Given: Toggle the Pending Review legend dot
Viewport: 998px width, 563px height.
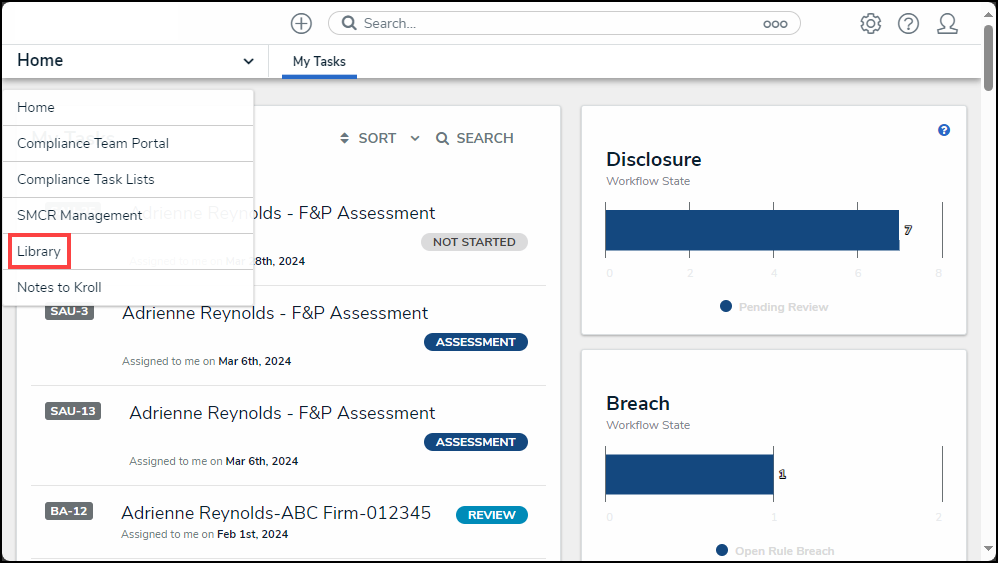Looking at the screenshot, I should [726, 306].
